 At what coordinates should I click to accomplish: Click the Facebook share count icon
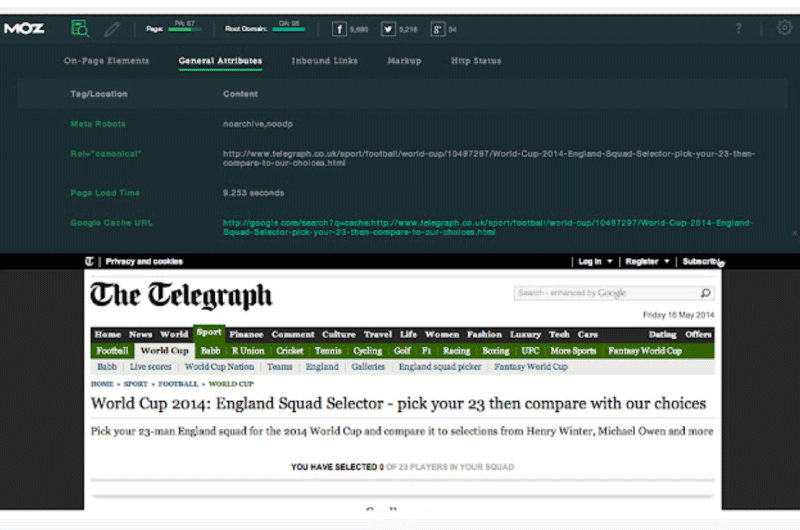tap(339, 29)
